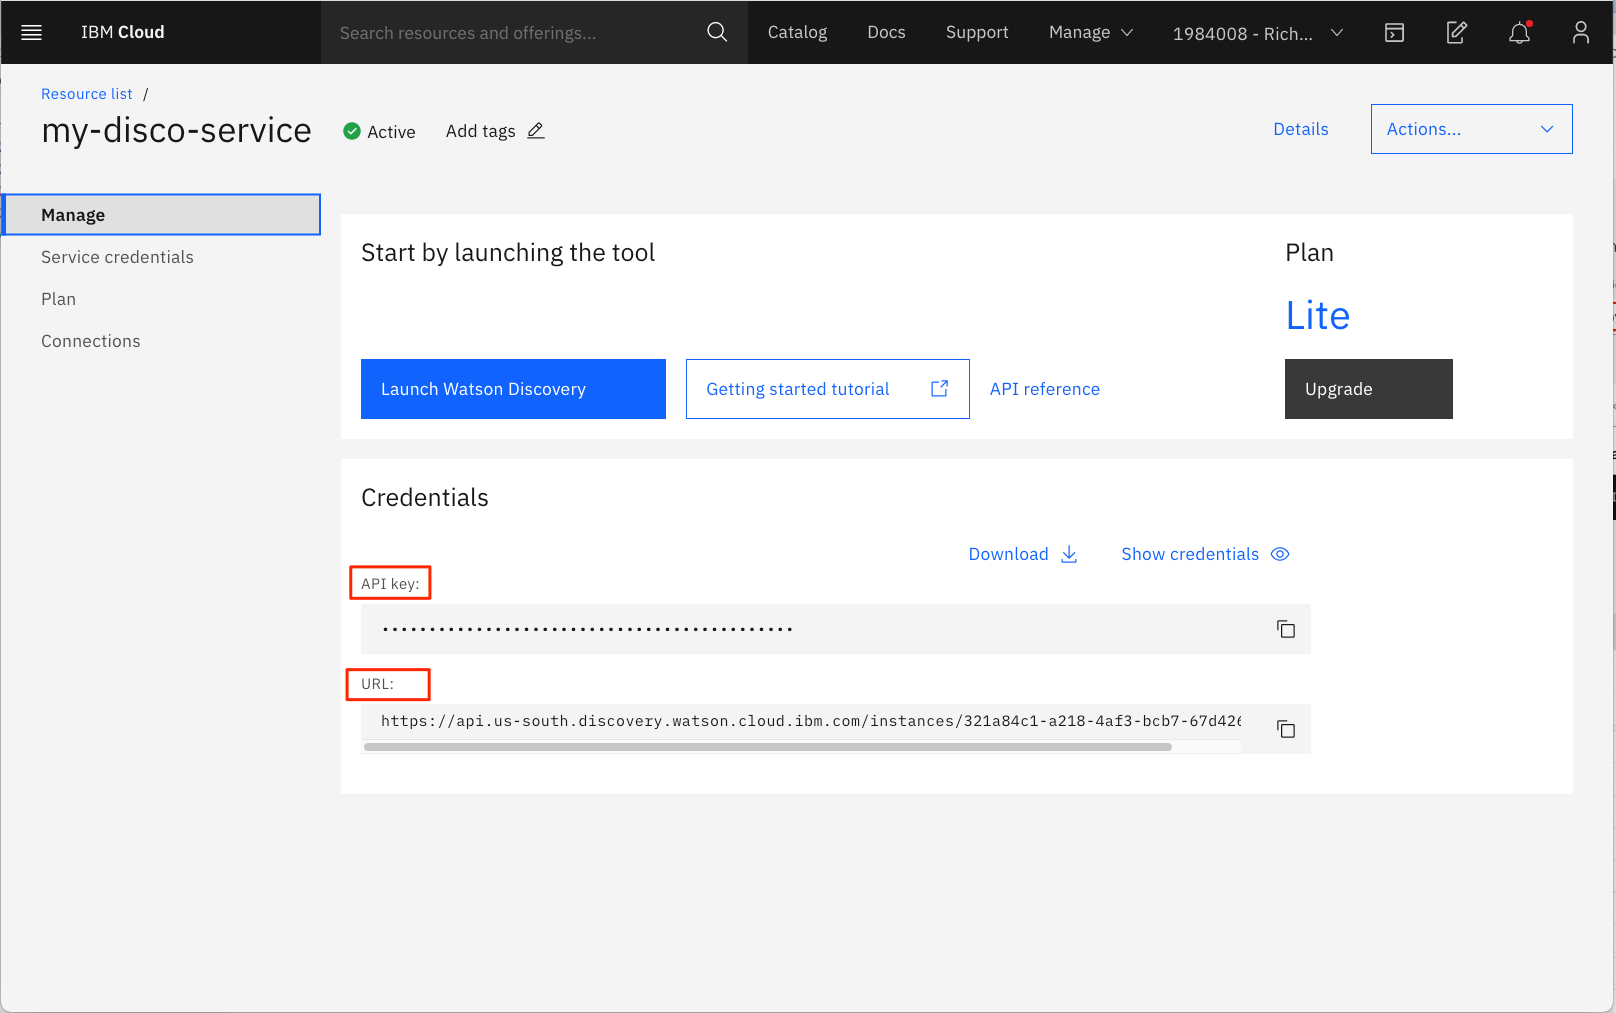Open the Actions... dropdown
Image resolution: width=1616 pixels, height=1013 pixels.
tap(1472, 129)
